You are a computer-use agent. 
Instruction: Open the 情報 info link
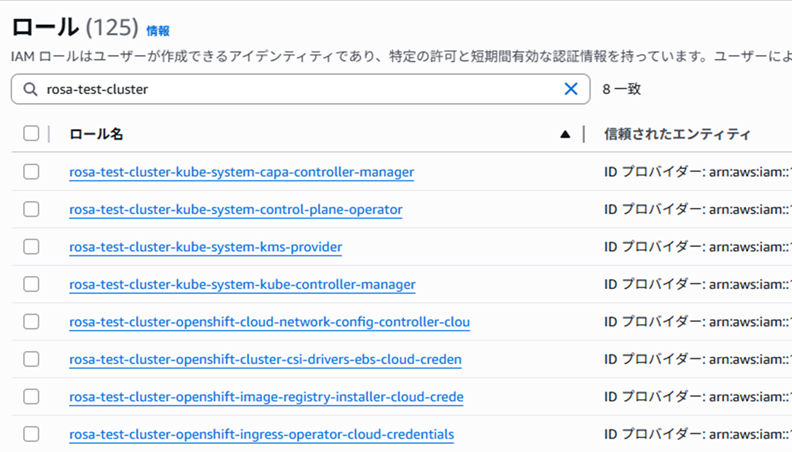158,31
